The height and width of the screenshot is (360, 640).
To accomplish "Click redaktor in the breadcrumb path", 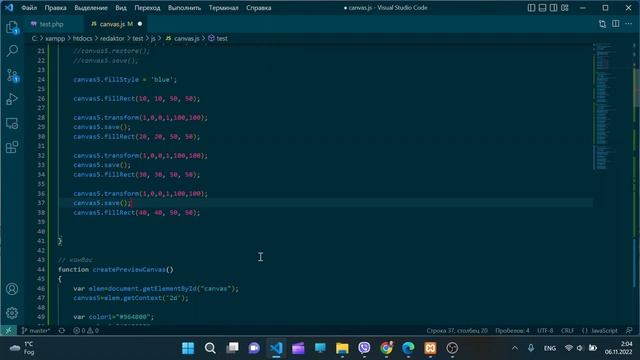I will 112,38.
